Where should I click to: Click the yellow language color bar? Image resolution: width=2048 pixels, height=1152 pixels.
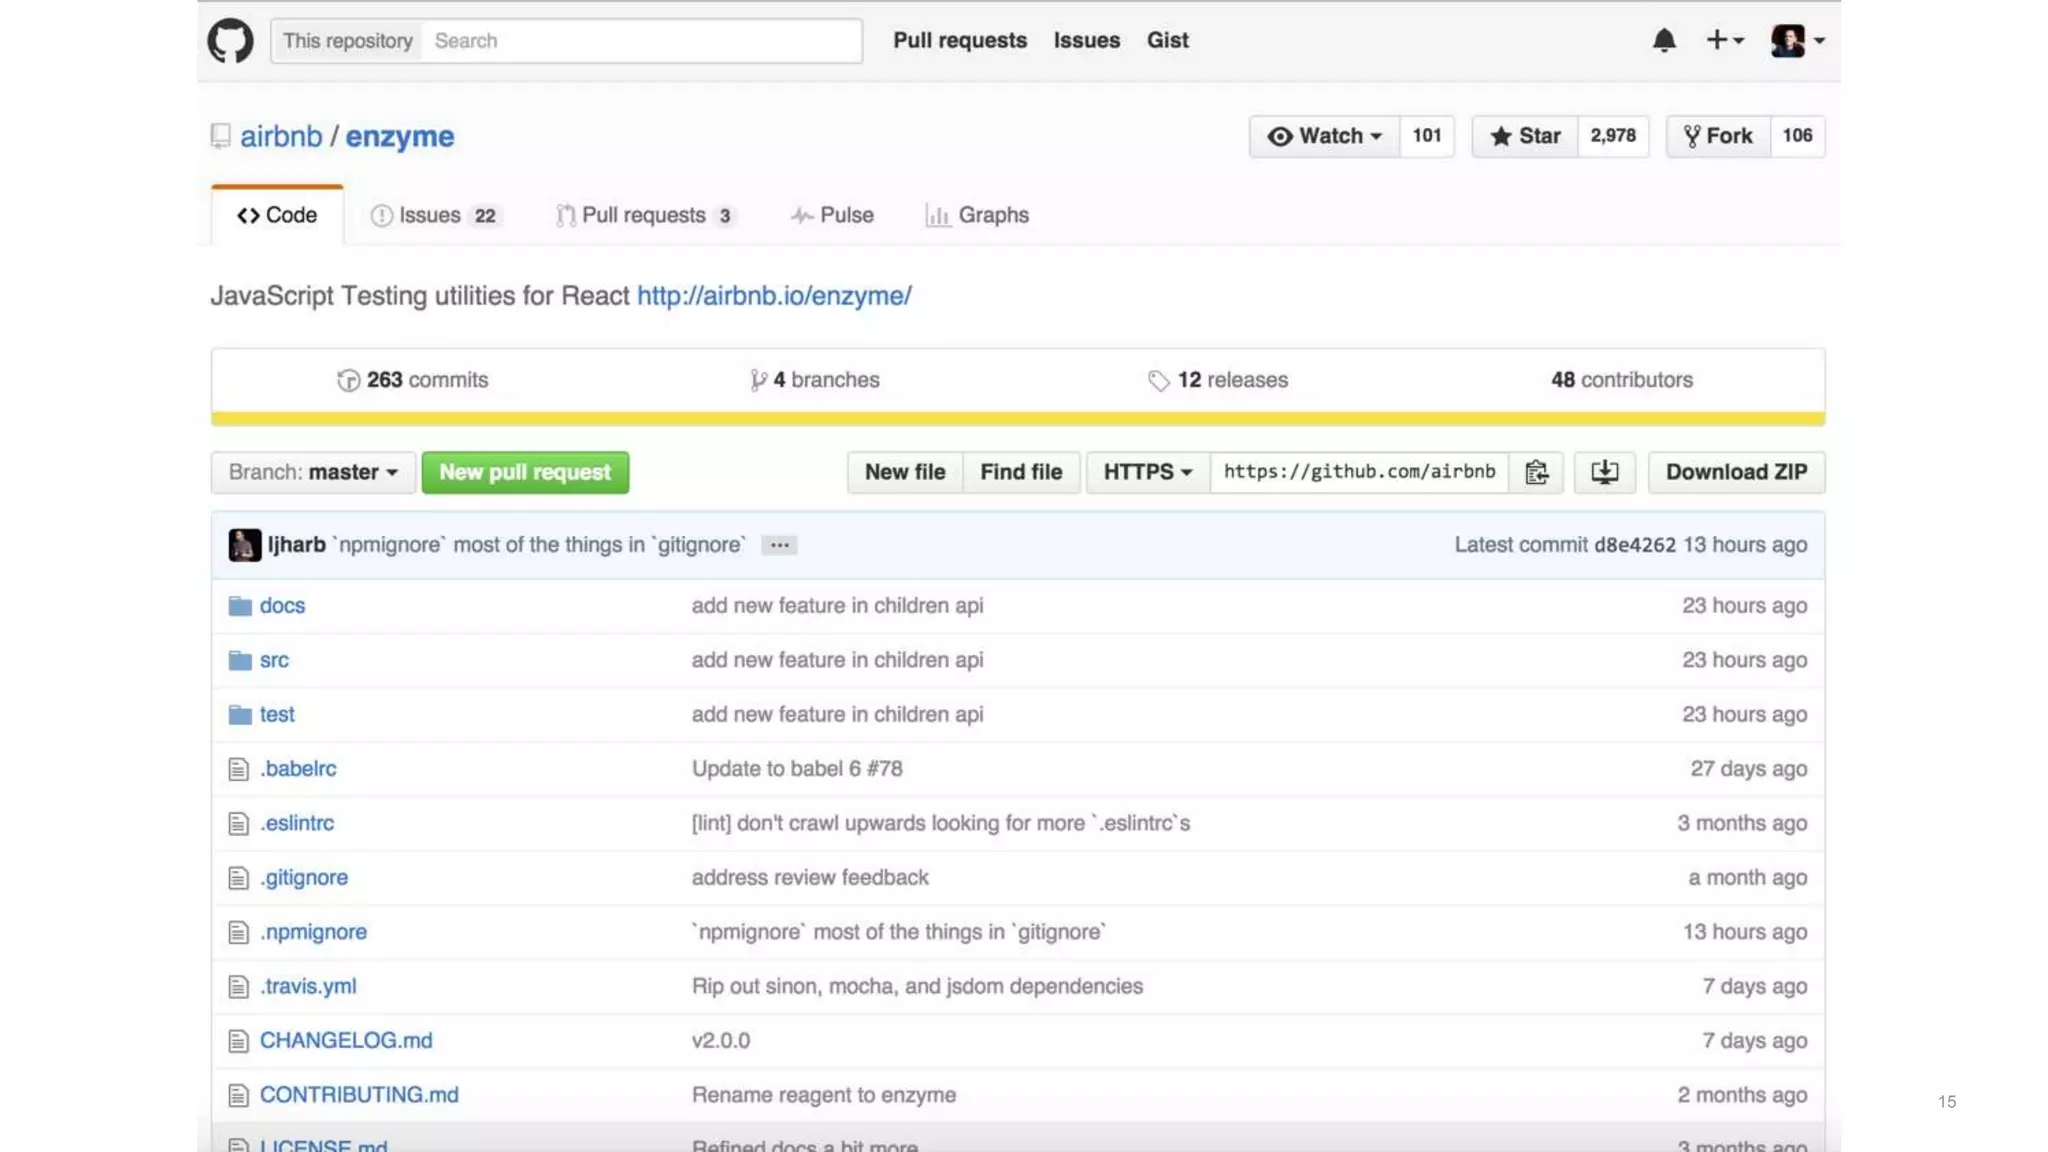point(1017,419)
